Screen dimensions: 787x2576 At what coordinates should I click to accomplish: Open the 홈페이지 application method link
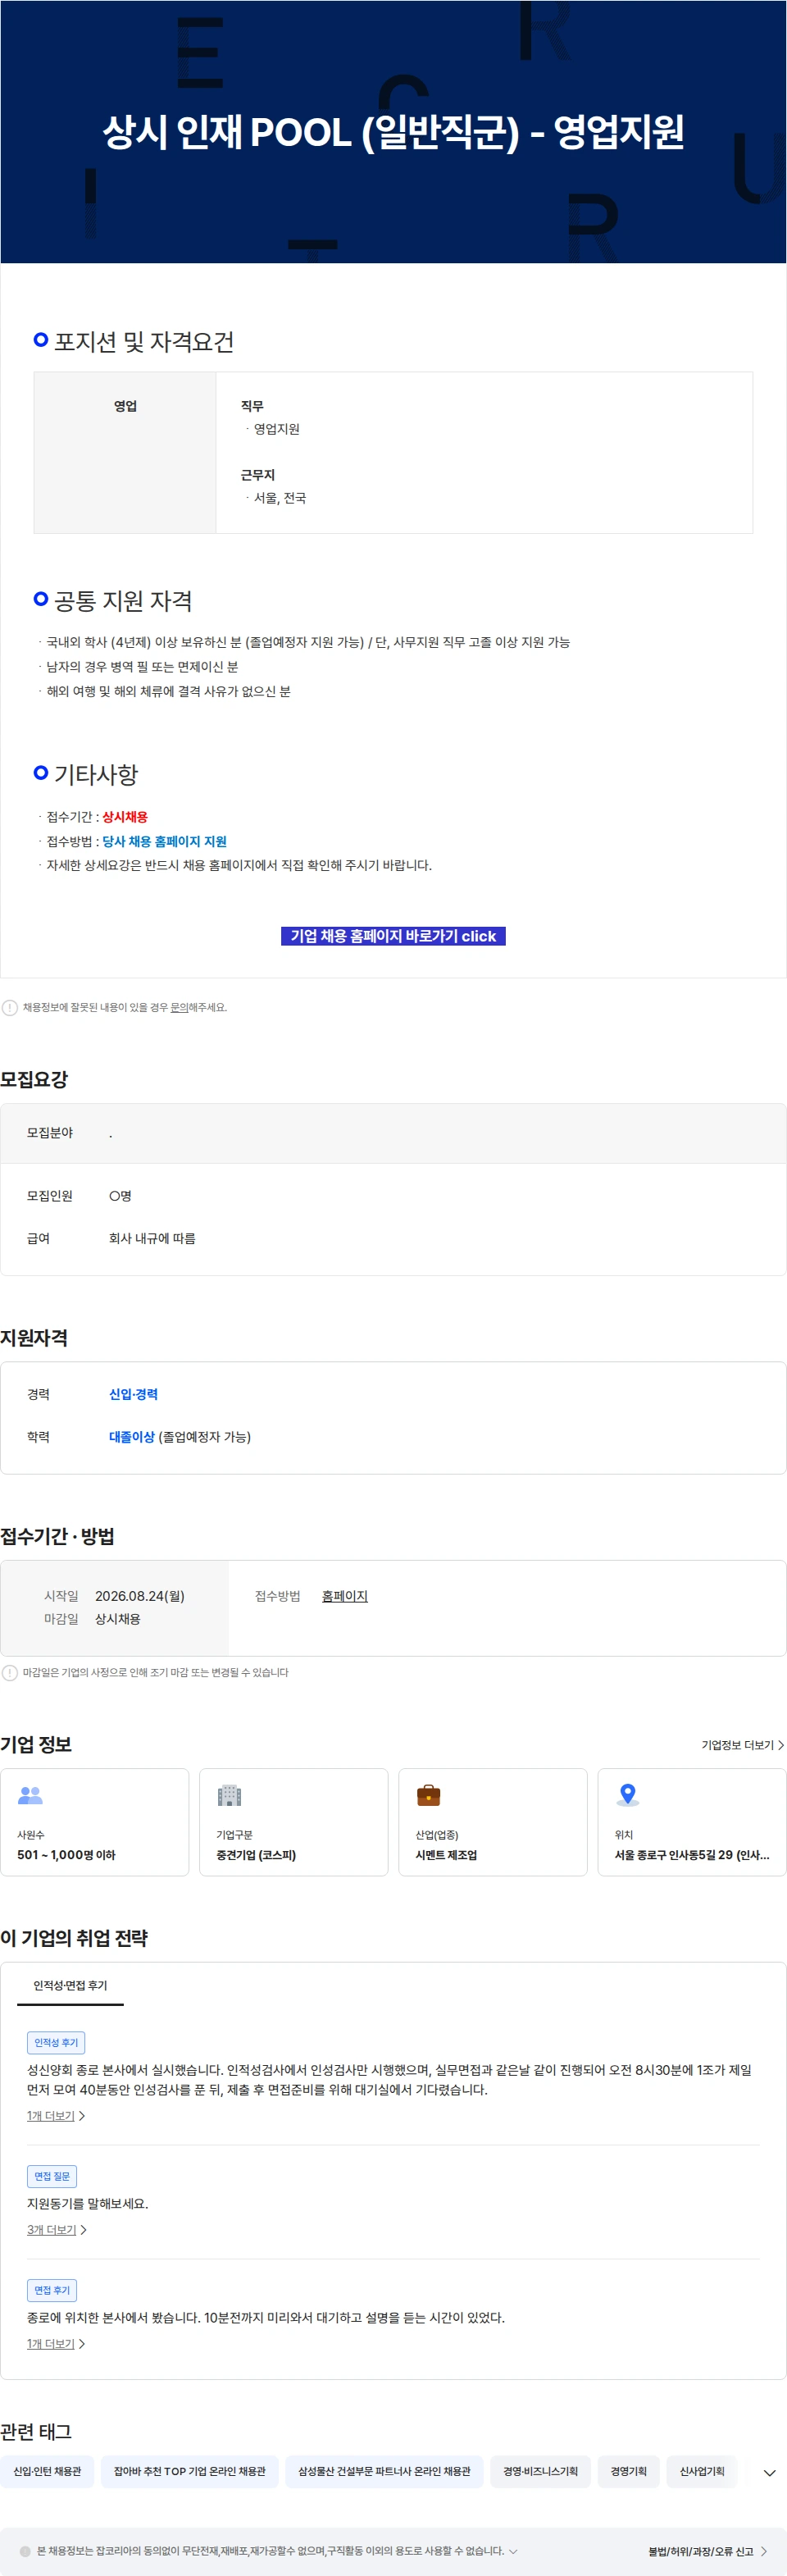[344, 1596]
